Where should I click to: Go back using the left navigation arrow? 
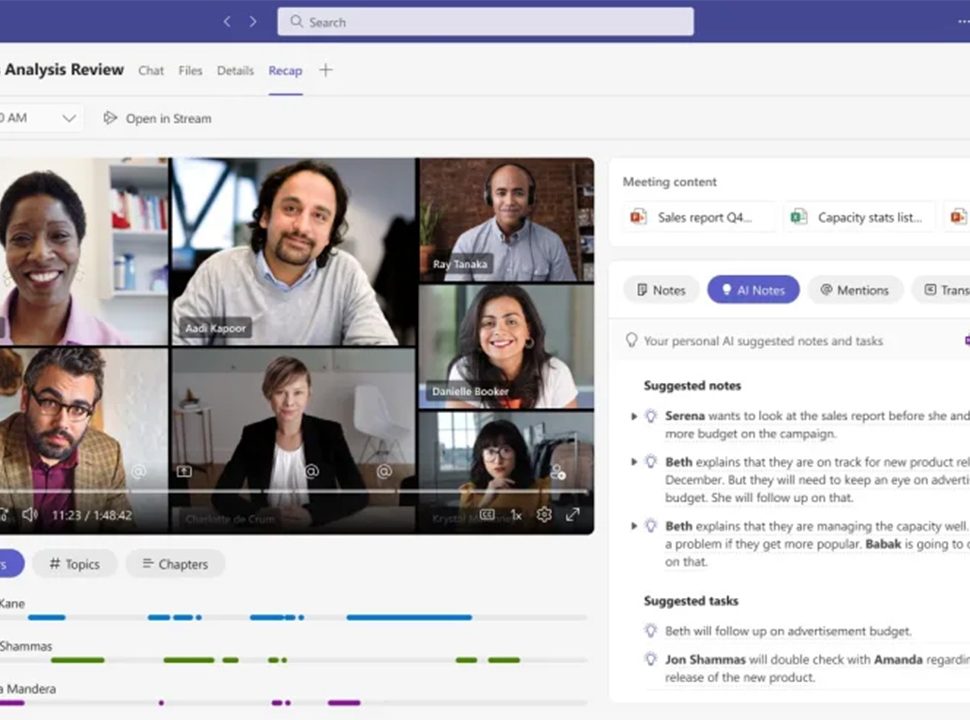point(227,22)
